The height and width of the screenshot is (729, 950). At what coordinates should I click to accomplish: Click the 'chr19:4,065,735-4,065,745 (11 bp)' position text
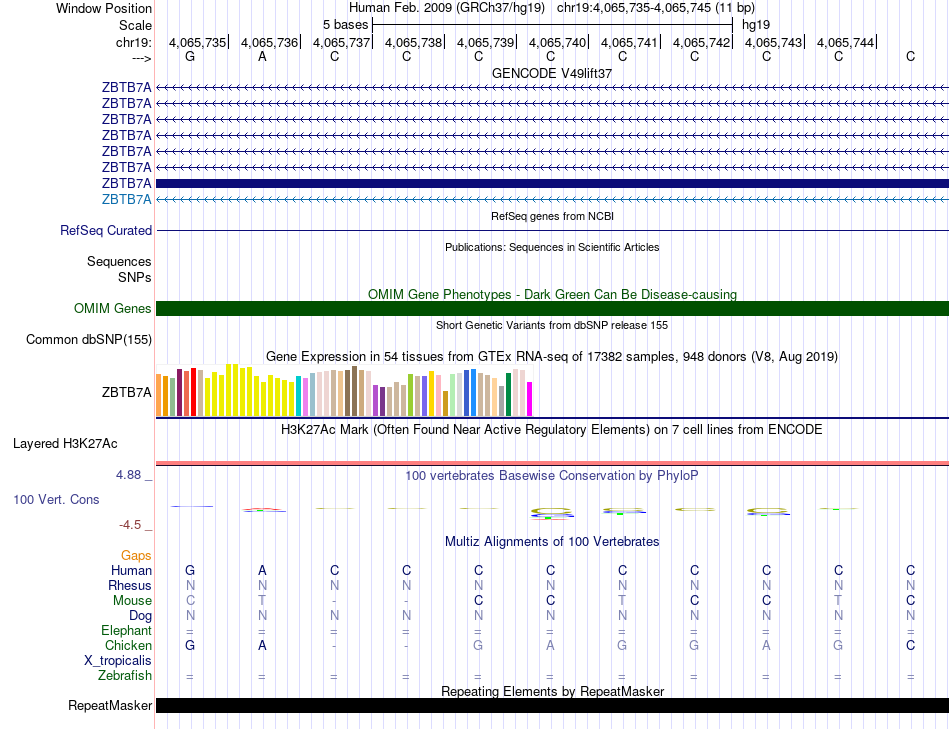point(656,8)
